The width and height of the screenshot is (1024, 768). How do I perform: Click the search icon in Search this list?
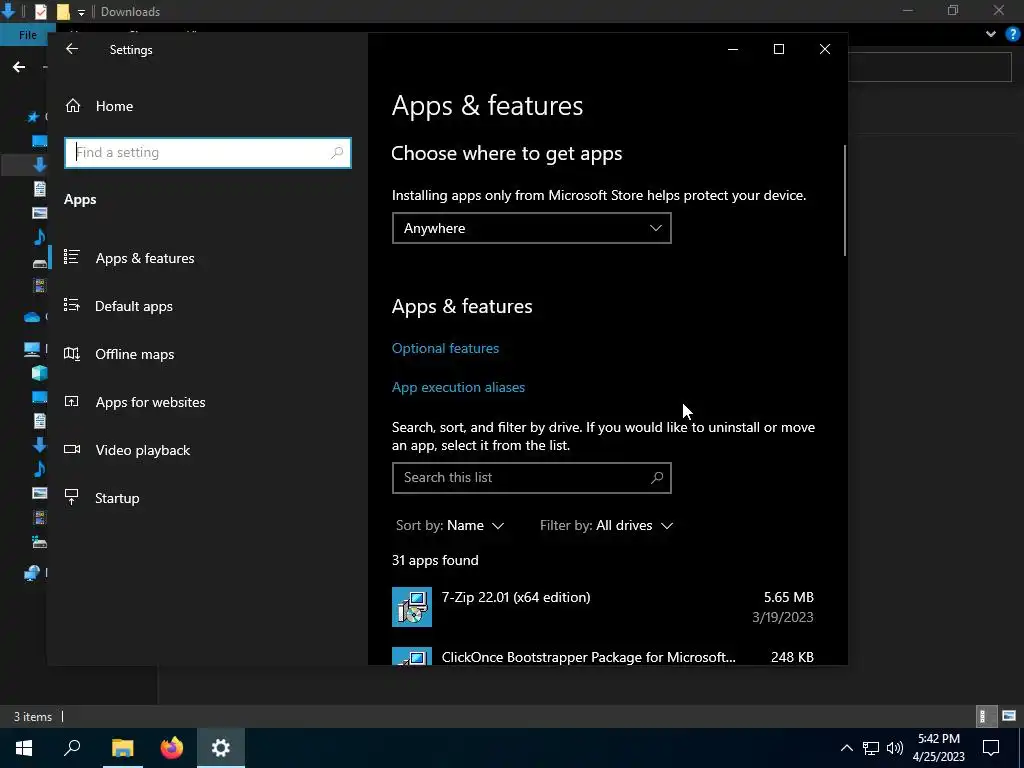tap(657, 477)
